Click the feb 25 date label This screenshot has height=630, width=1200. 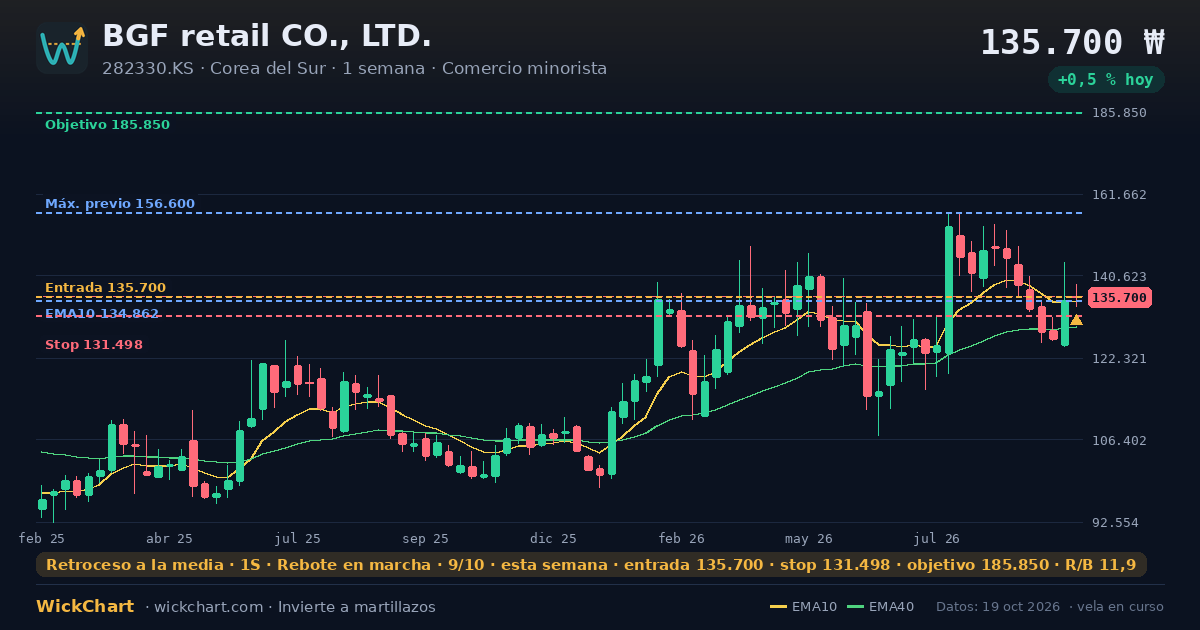[42, 538]
